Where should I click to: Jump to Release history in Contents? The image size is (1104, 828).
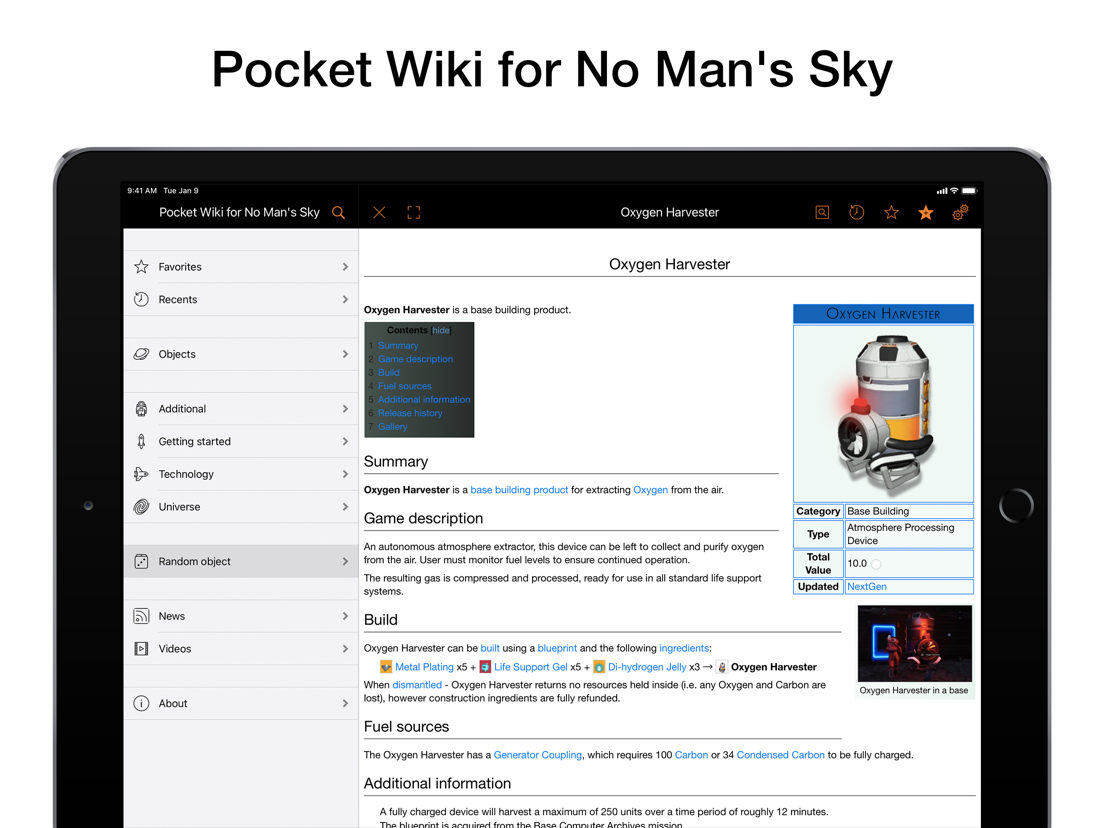point(410,413)
